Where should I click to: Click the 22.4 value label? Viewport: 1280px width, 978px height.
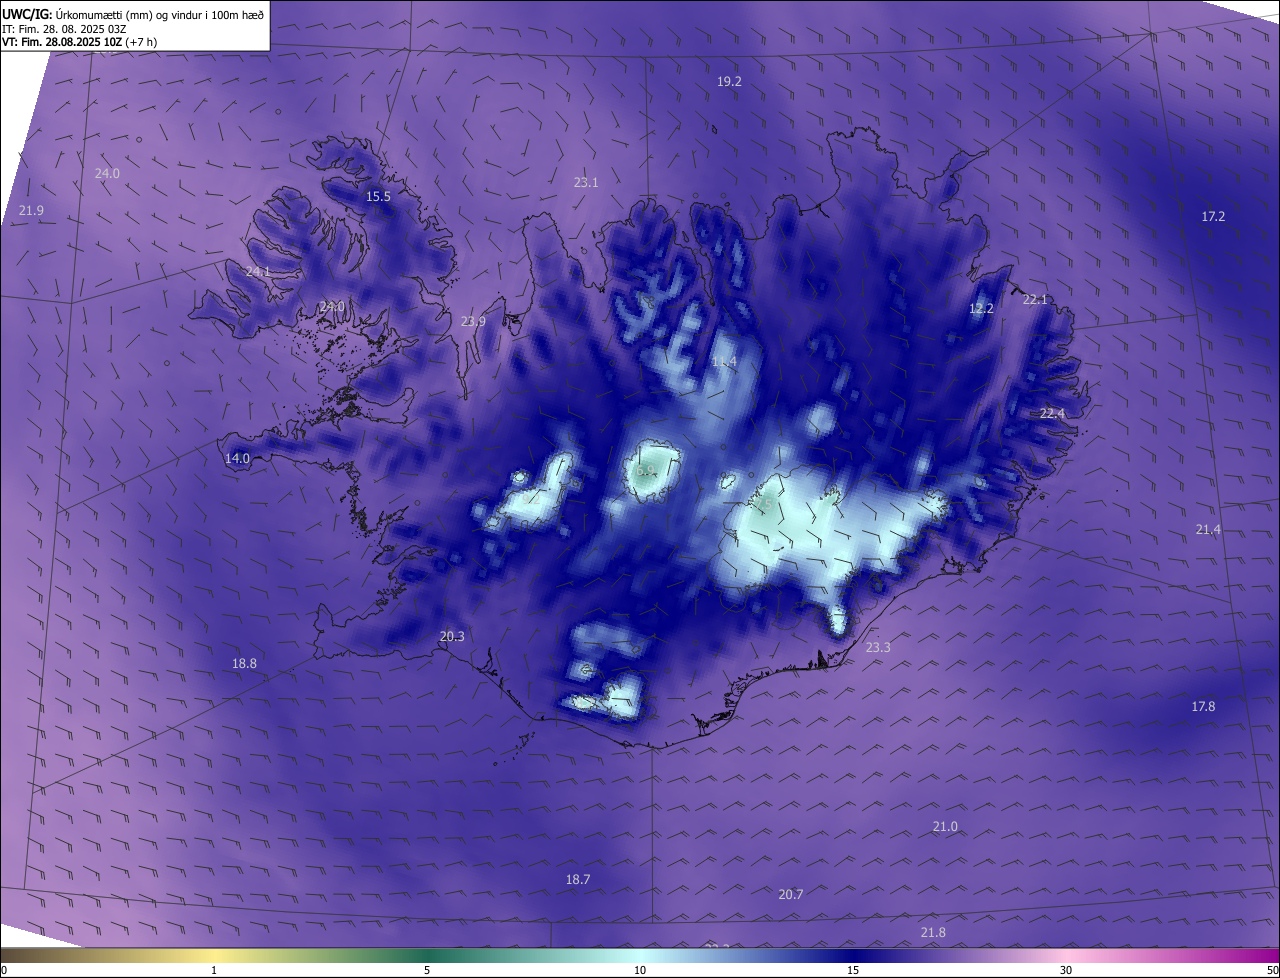coord(1052,414)
